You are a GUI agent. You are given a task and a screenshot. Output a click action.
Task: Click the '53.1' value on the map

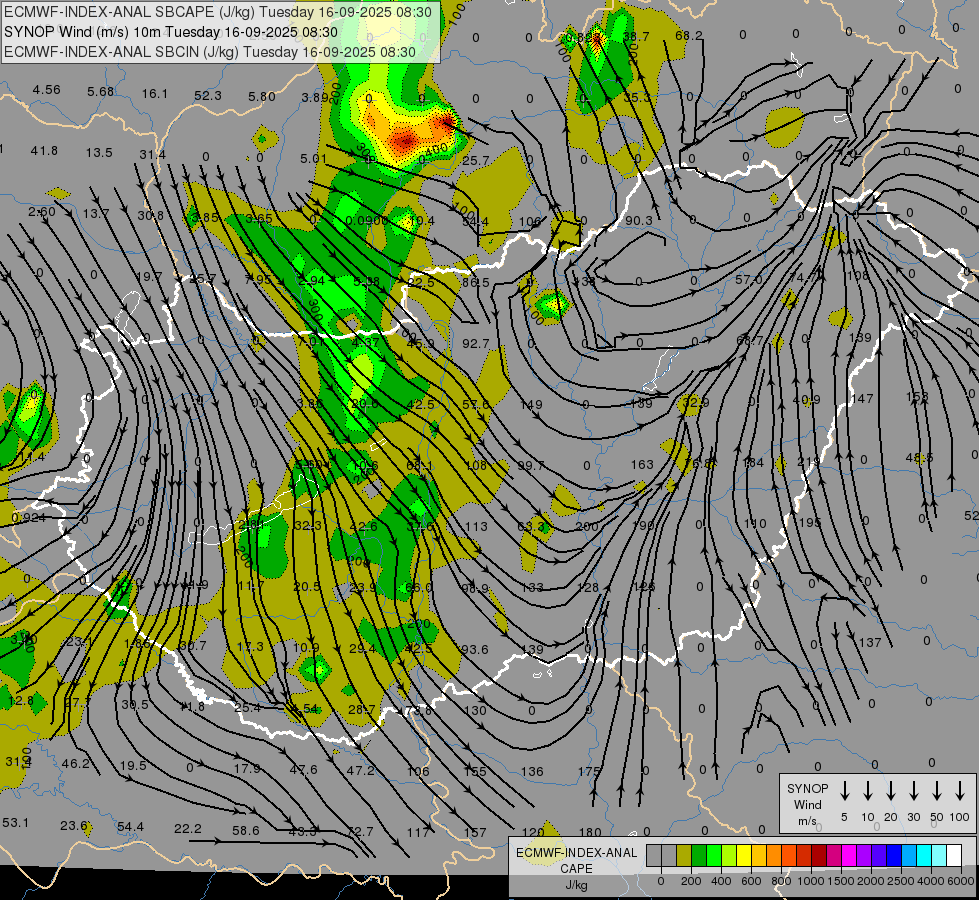point(16,822)
